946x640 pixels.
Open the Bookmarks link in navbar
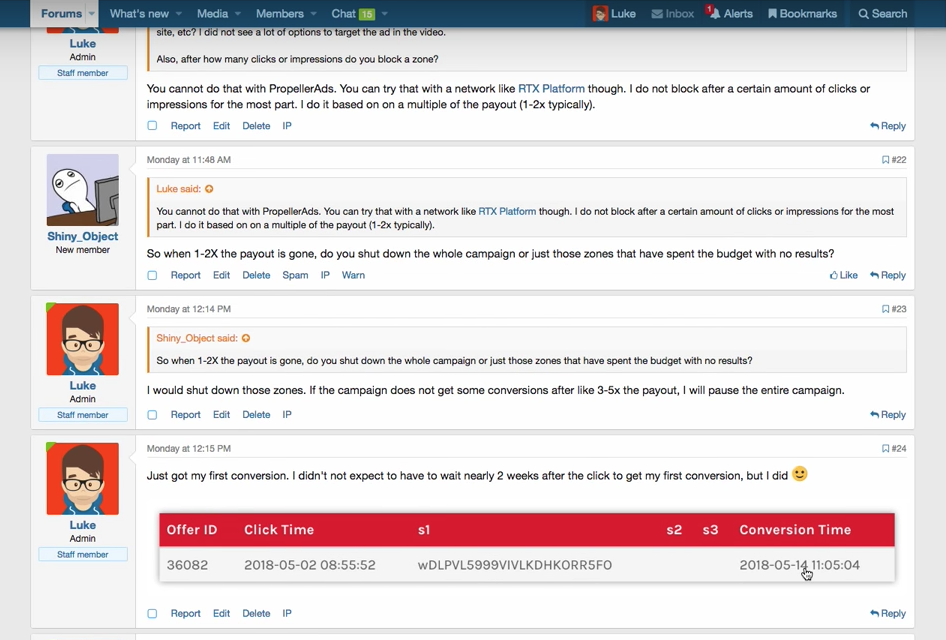802,13
